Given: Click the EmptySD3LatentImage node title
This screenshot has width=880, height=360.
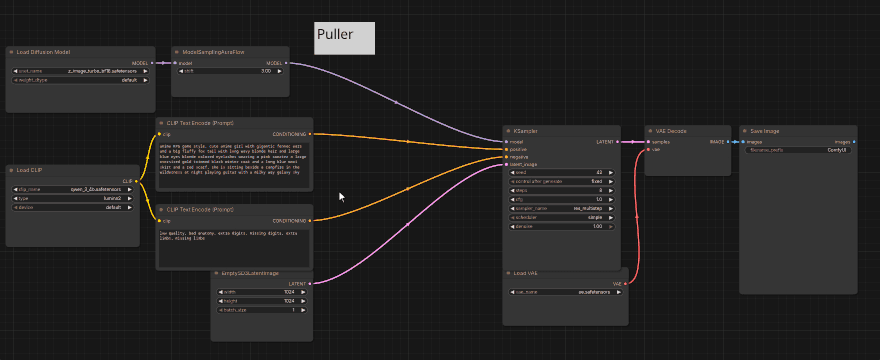Looking at the screenshot, I should (250, 274).
